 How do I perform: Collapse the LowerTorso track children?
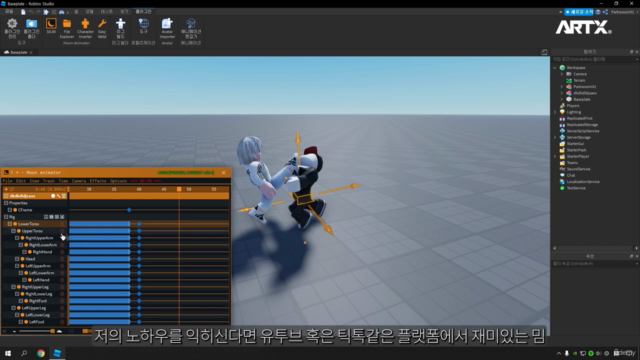(10, 224)
